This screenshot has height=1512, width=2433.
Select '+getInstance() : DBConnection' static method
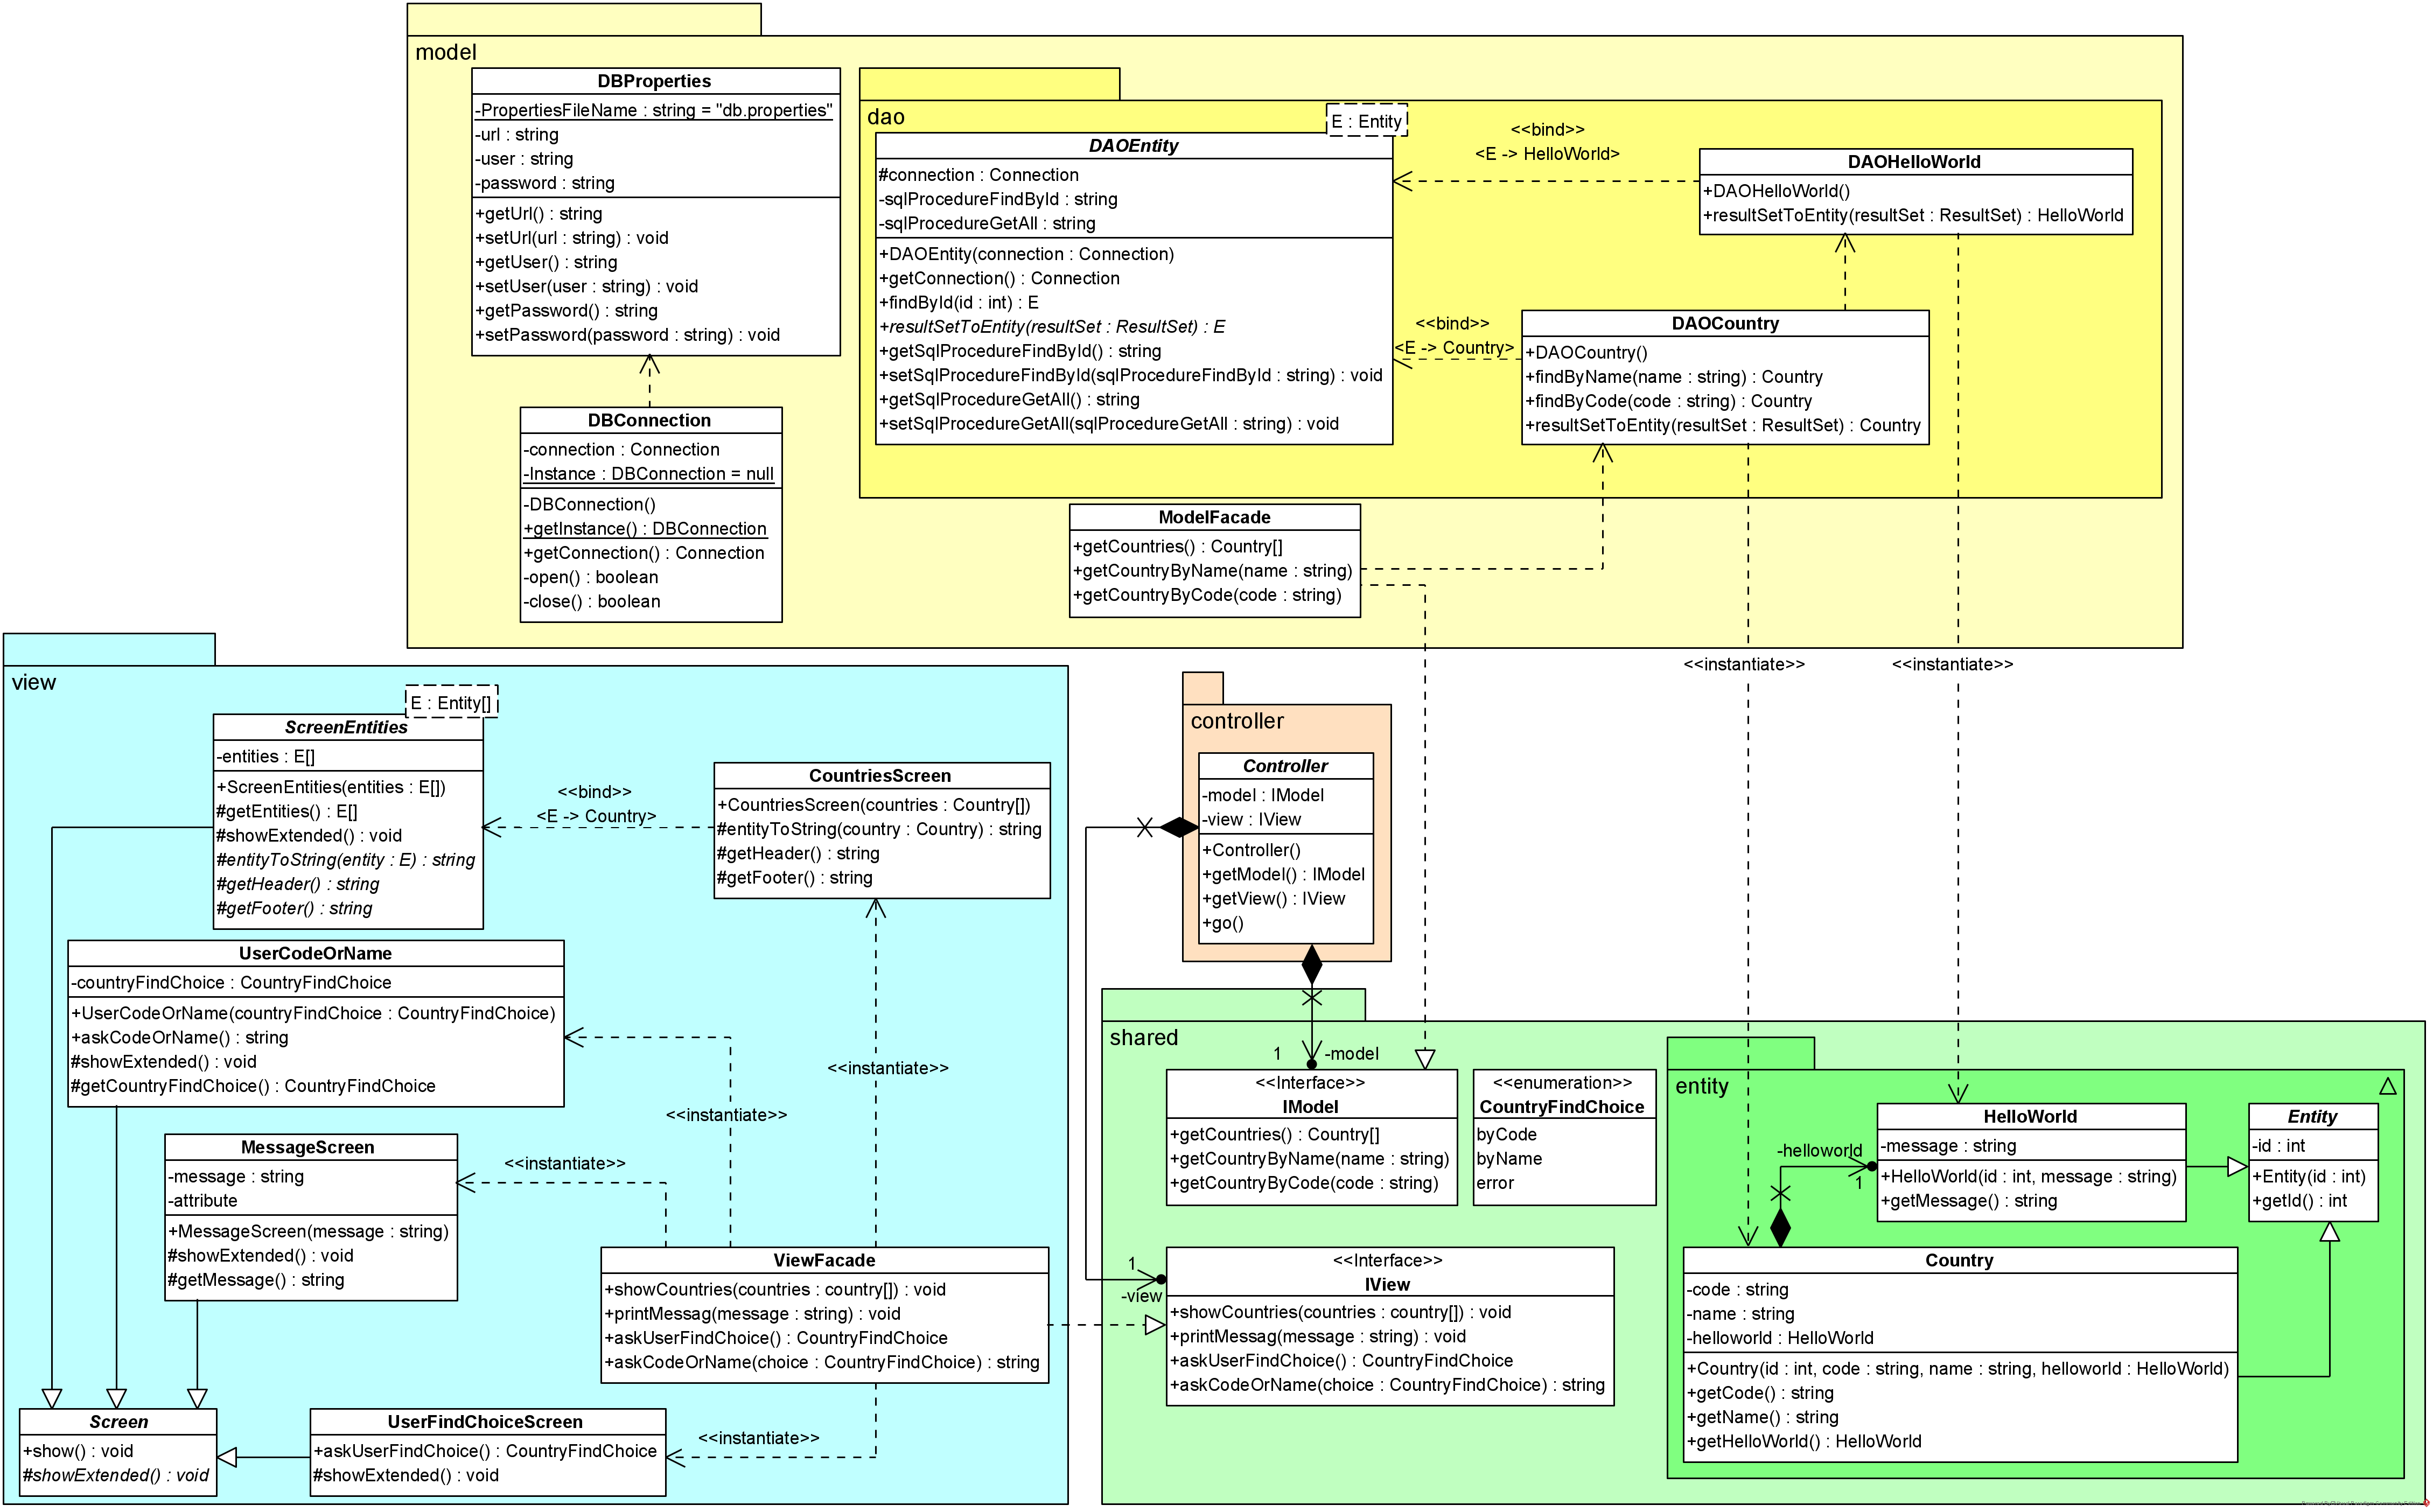(x=645, y=529)
